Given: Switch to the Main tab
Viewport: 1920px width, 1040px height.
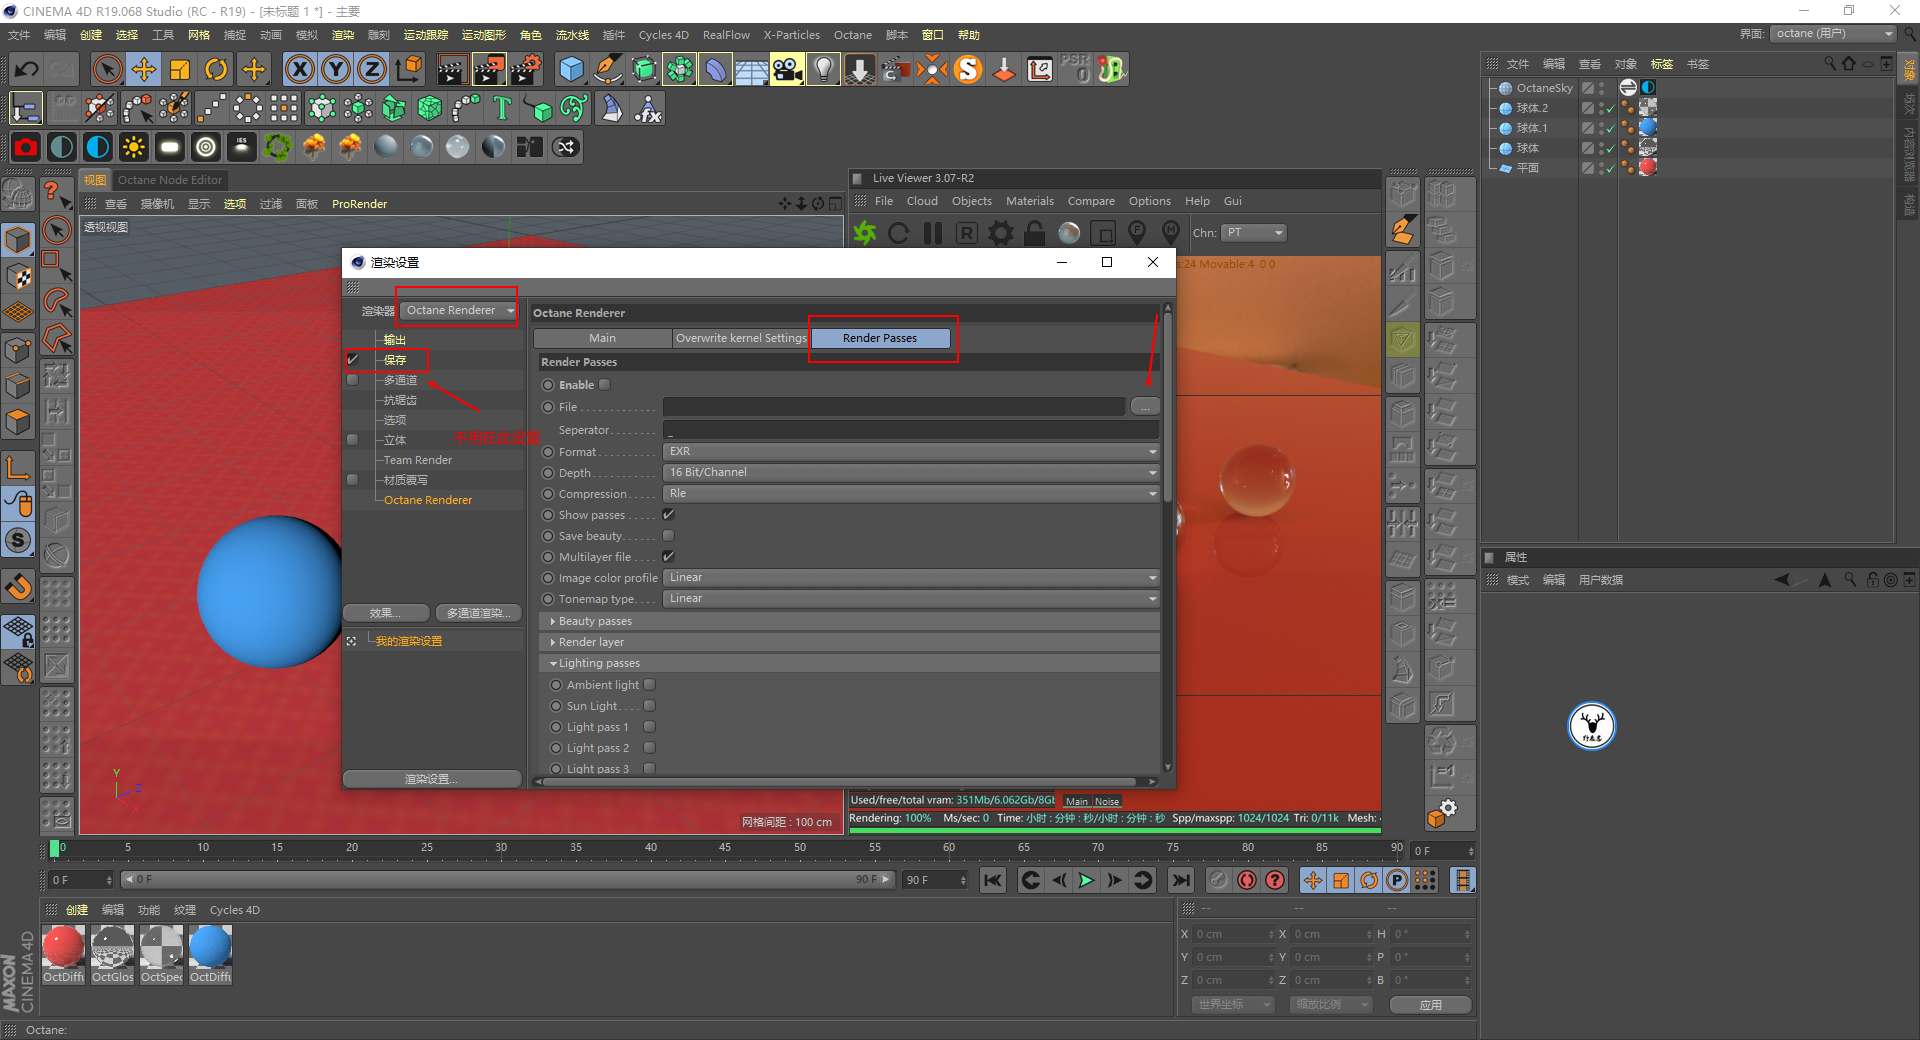Looking at the screenshot, I should point(602,338).
